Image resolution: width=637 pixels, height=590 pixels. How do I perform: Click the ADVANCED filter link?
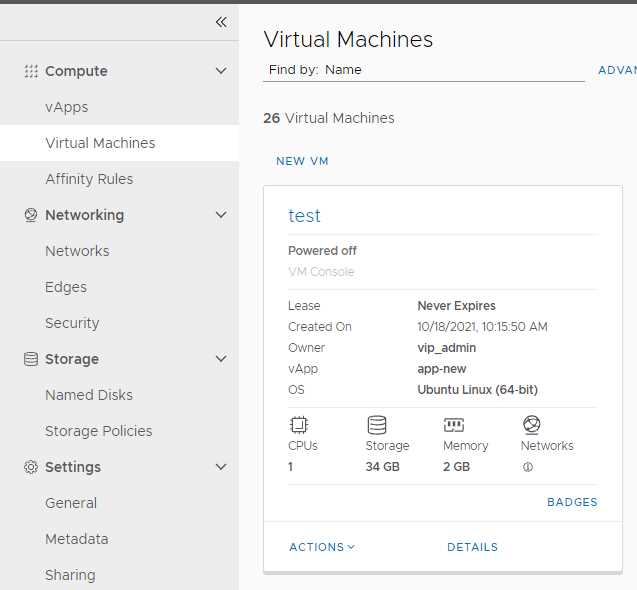[617, 70]
